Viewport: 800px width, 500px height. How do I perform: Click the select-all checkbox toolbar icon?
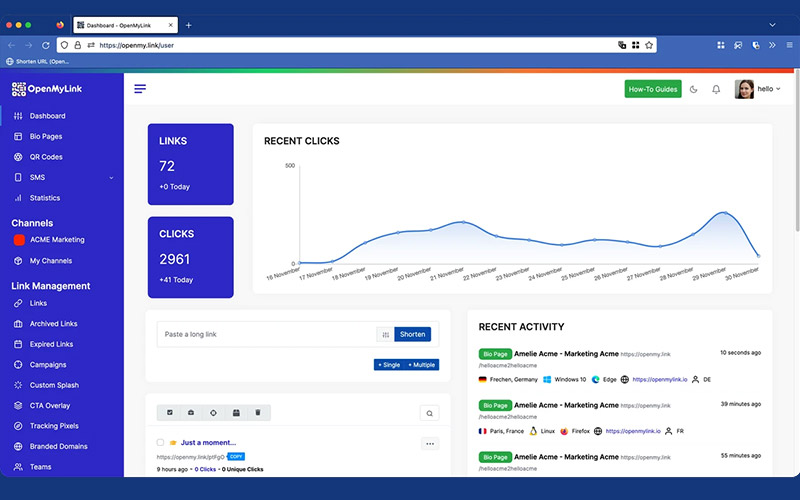pyautogui.click(x=170, y=412)
